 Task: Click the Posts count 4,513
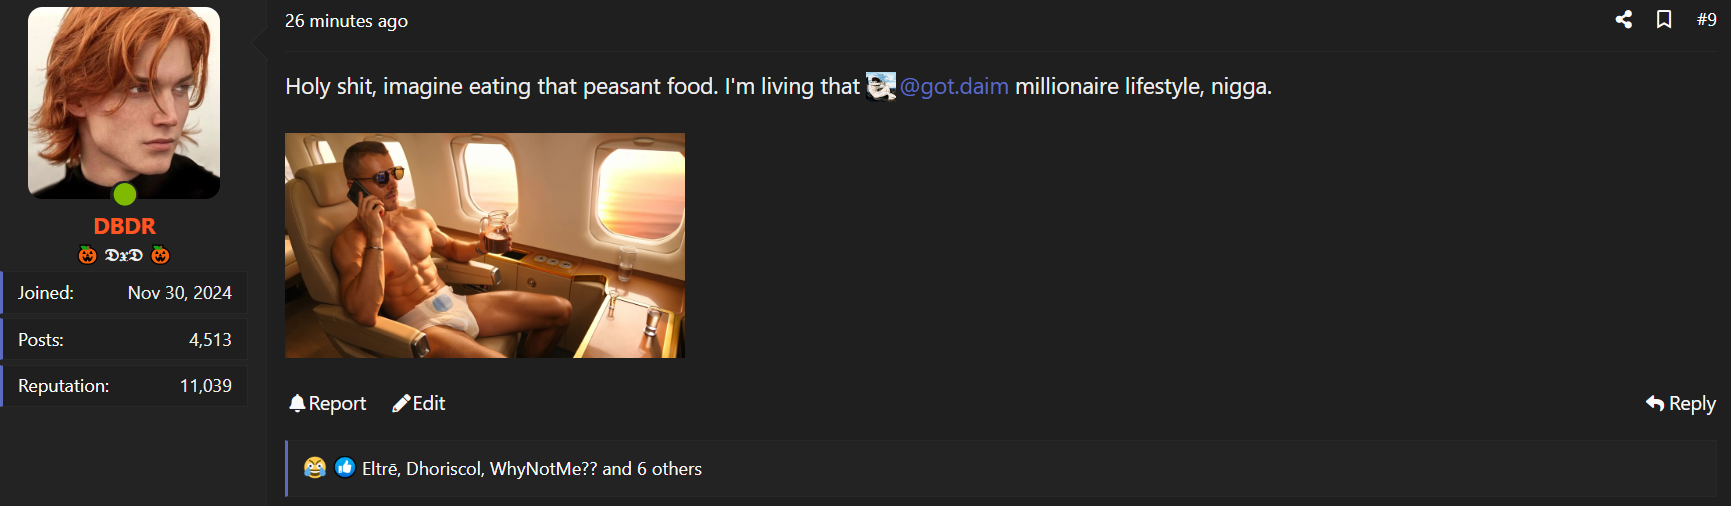click(x=210, y=340)
